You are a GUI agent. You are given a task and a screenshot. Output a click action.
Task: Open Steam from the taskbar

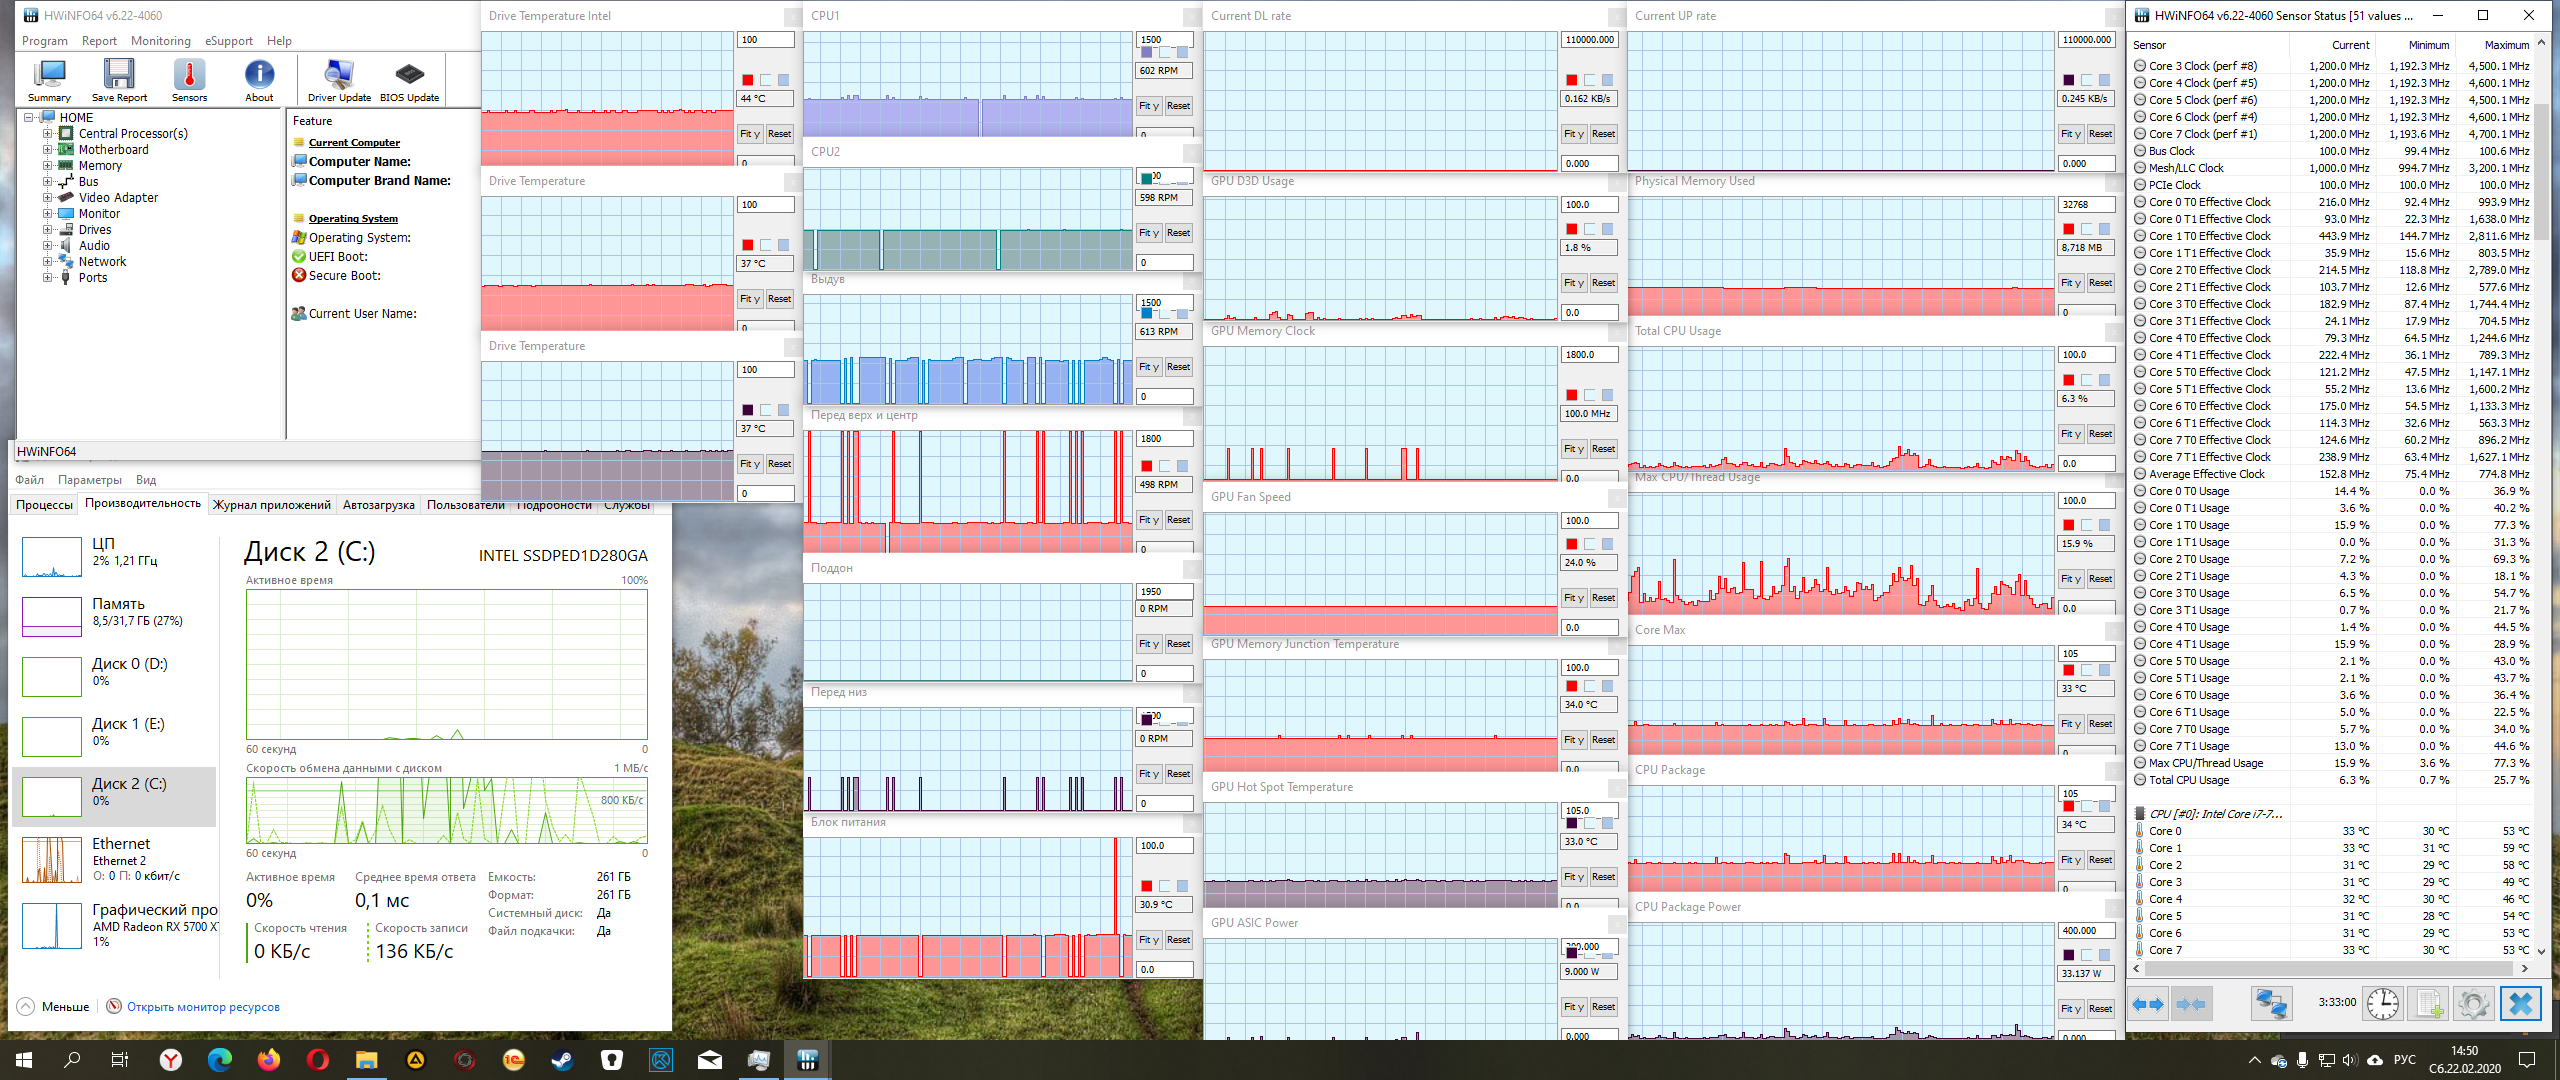563,1060
